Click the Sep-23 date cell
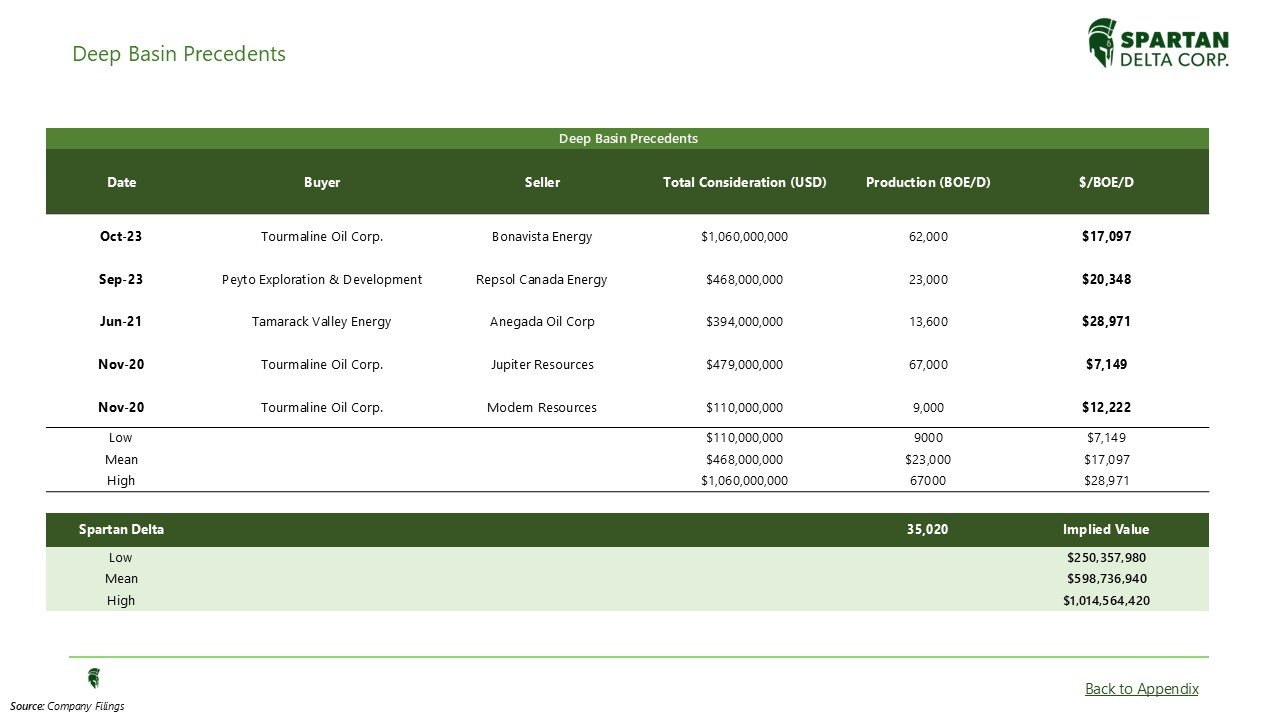Viewport: 1280px width, 720px height. point(121,280)
